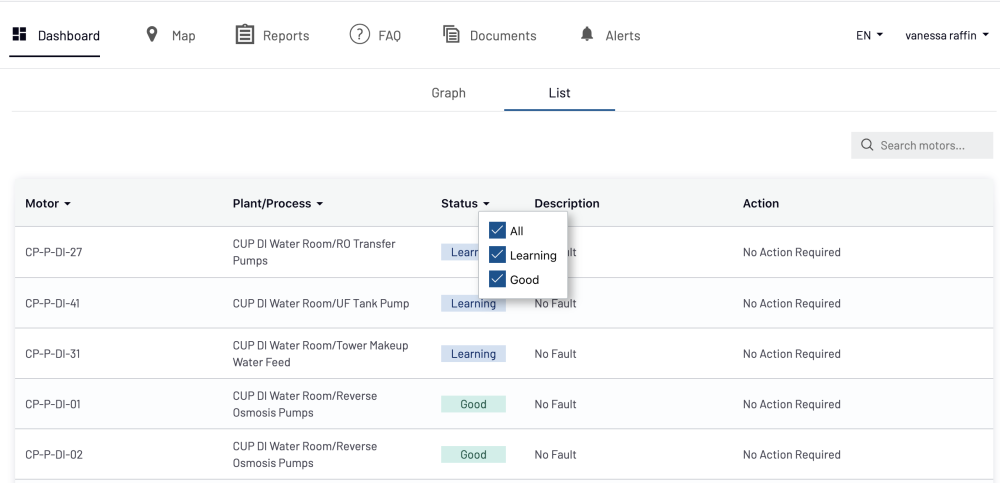The height and width of the screenshot is (483, 1000).
Task: Click the Map pin icon
Action: click(x=152, y=35)
